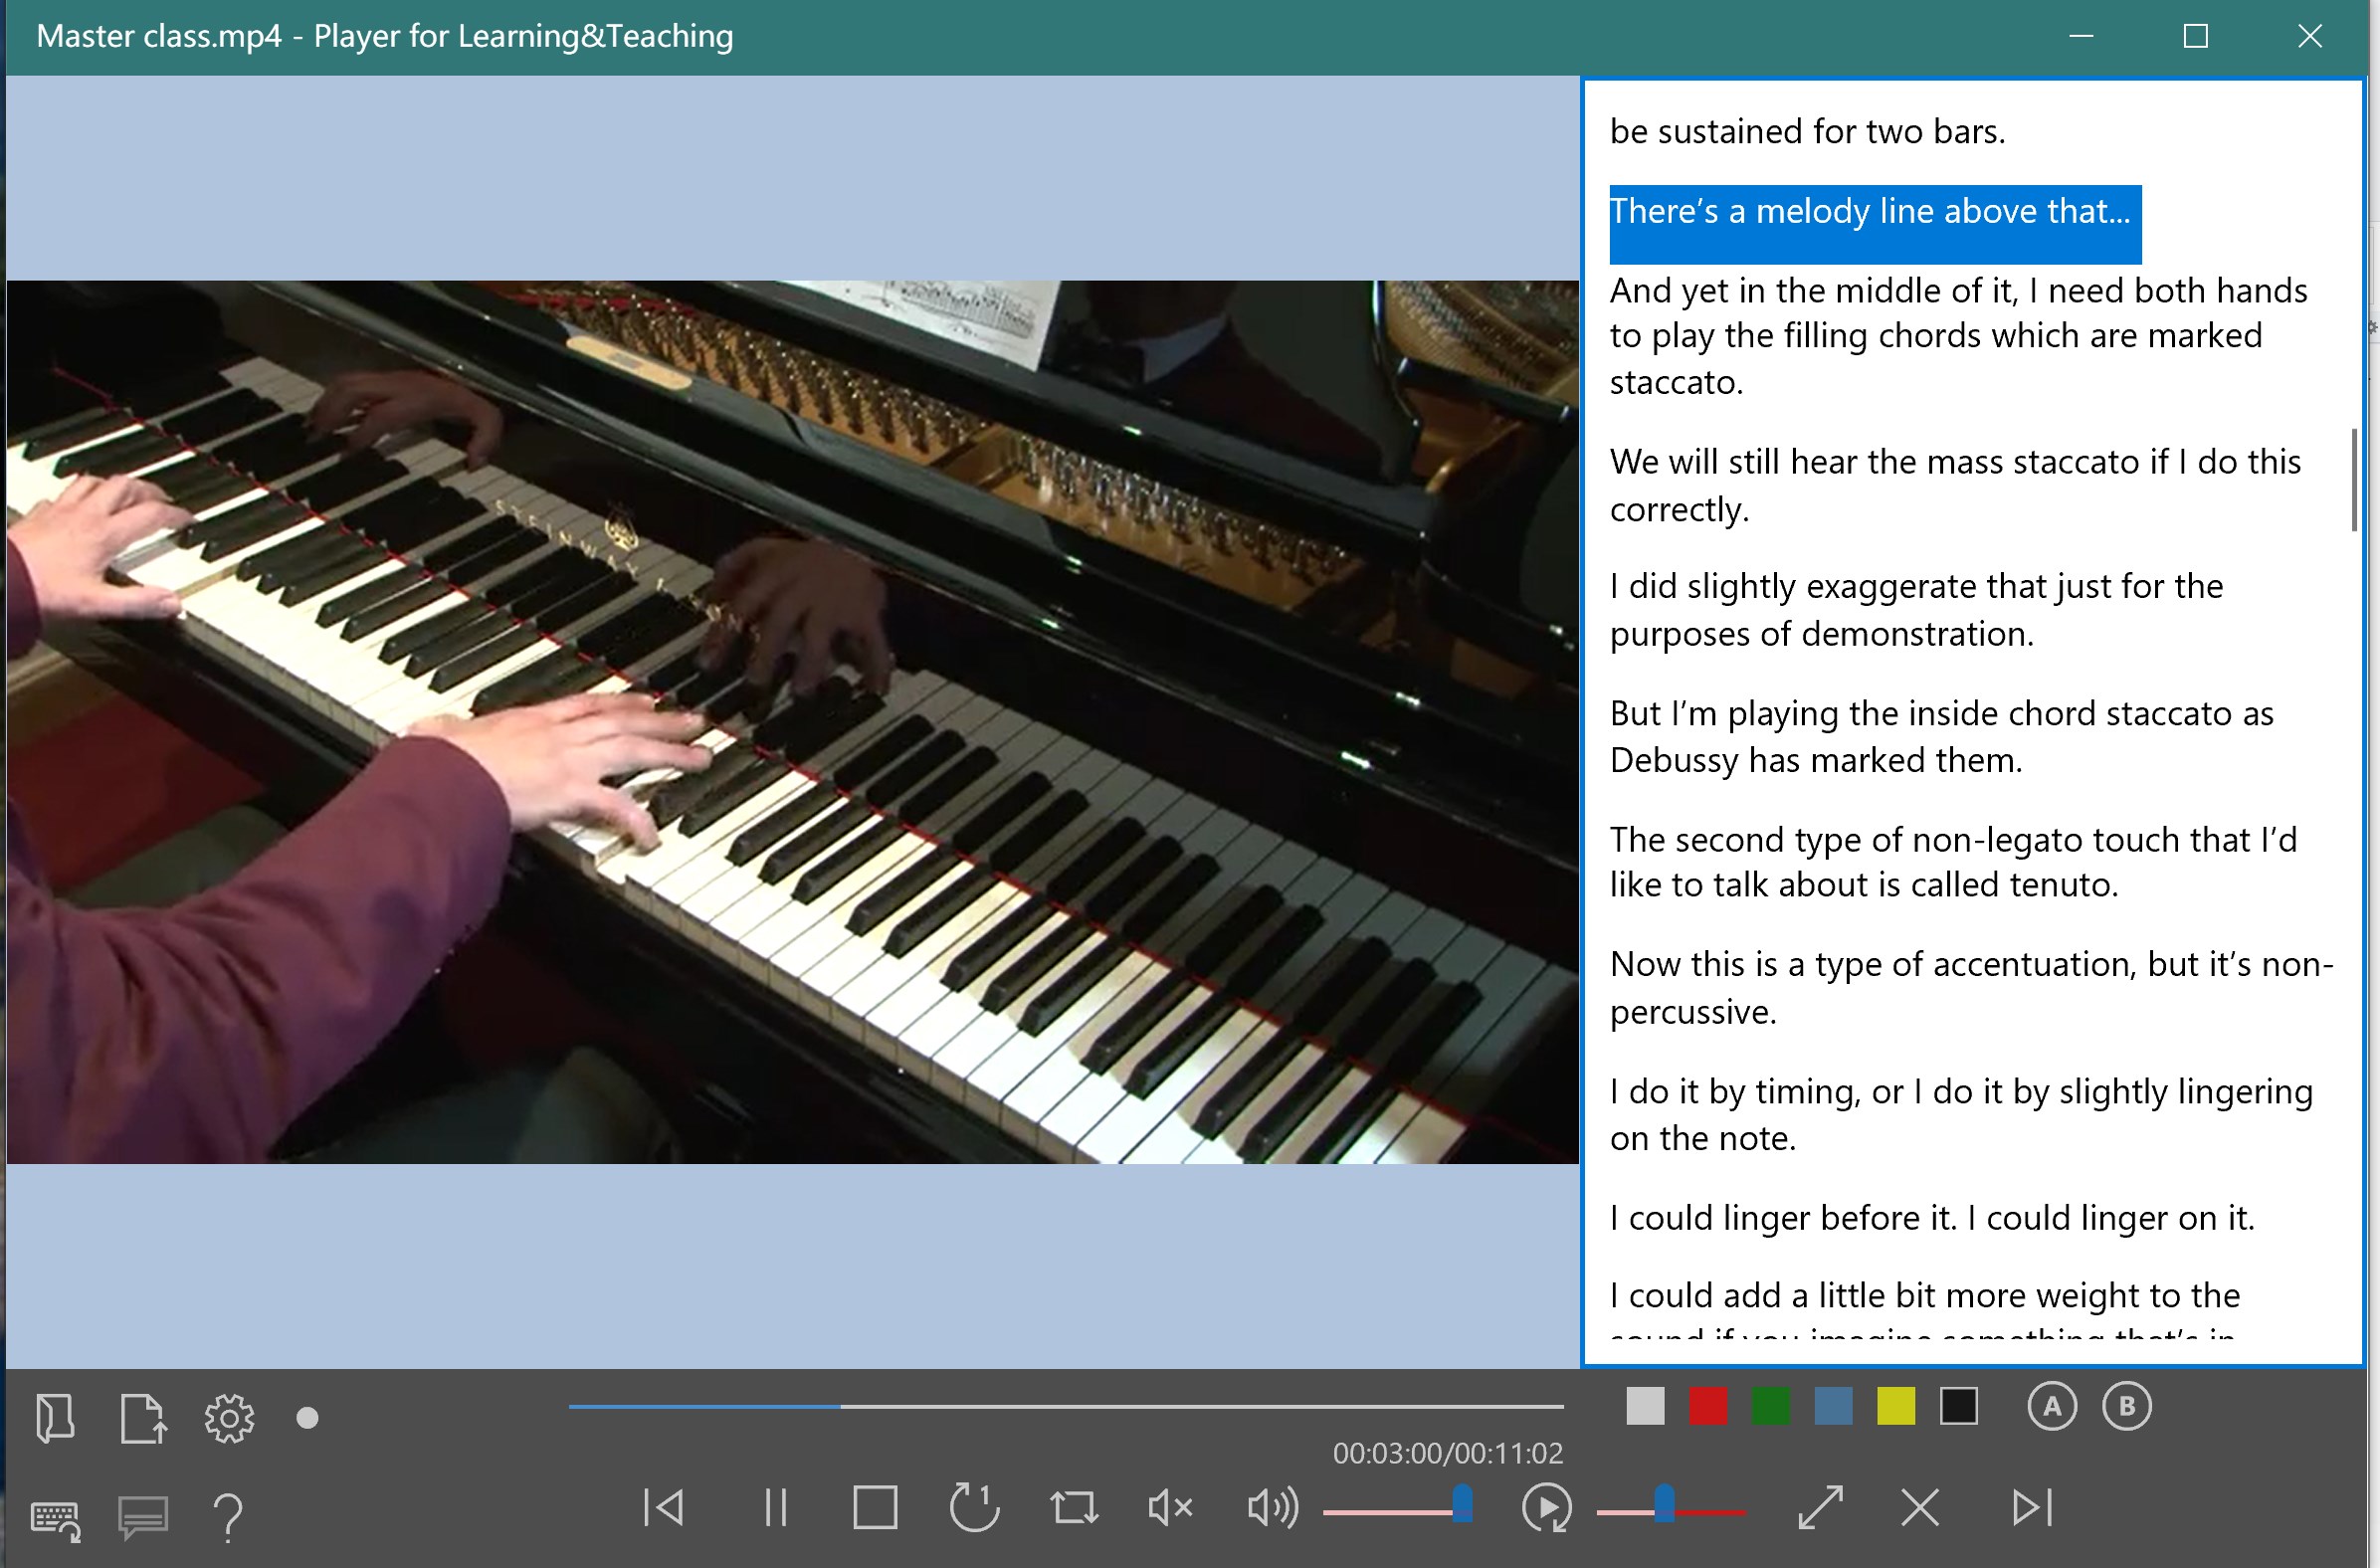
Task: Mute the audio
Action: (x=1169, y=1507)
